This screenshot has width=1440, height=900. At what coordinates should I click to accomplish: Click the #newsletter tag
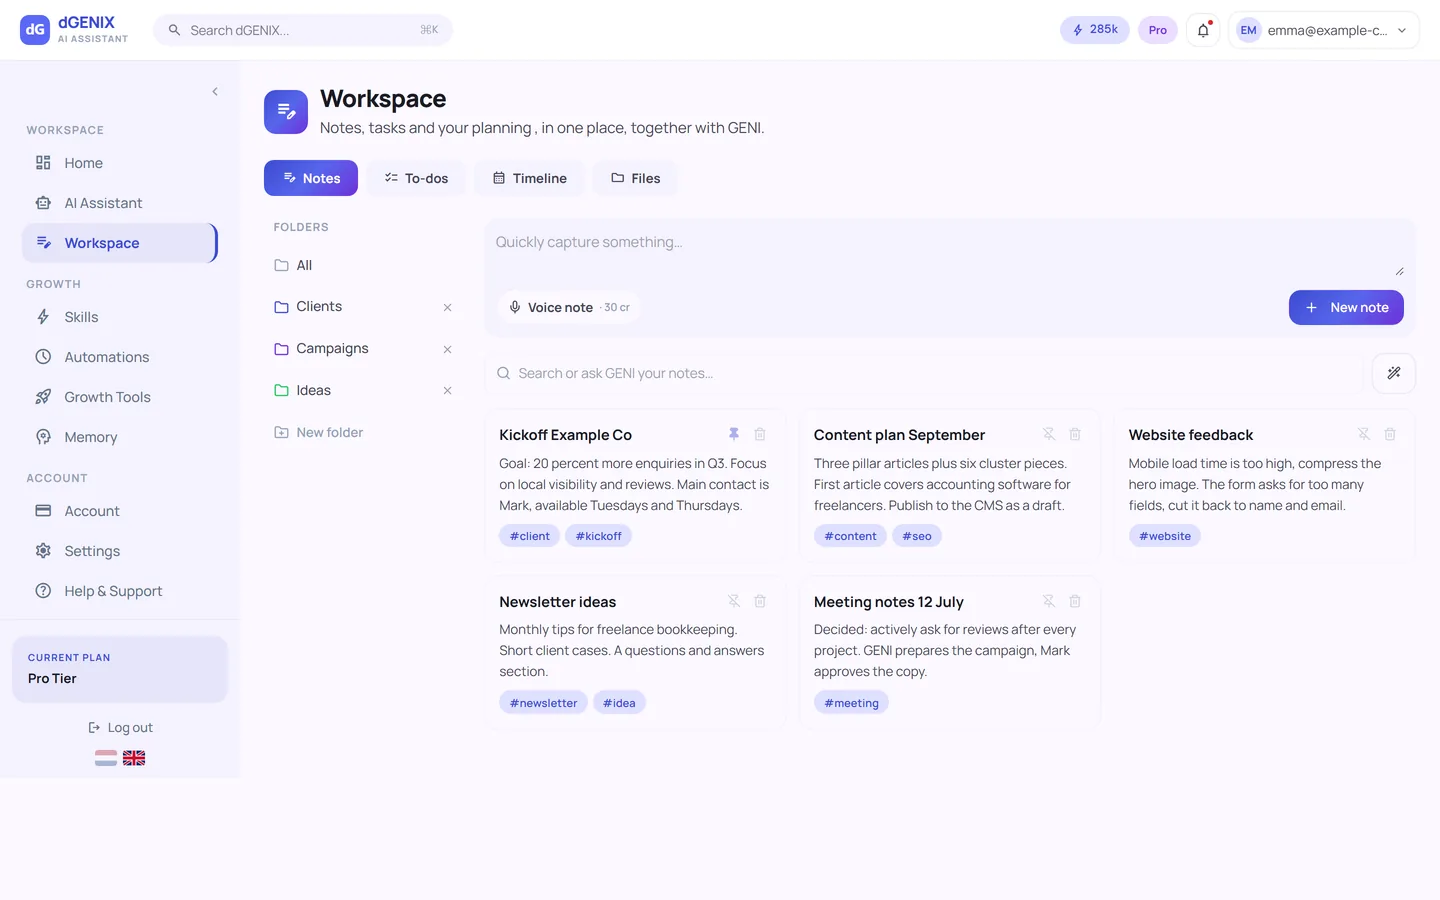(543, 703)
